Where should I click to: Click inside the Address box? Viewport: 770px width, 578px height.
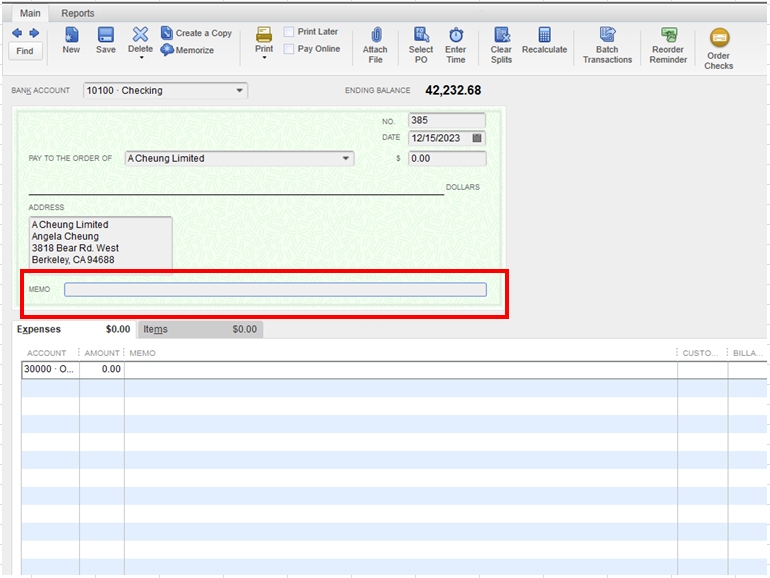tap(101, 242)
